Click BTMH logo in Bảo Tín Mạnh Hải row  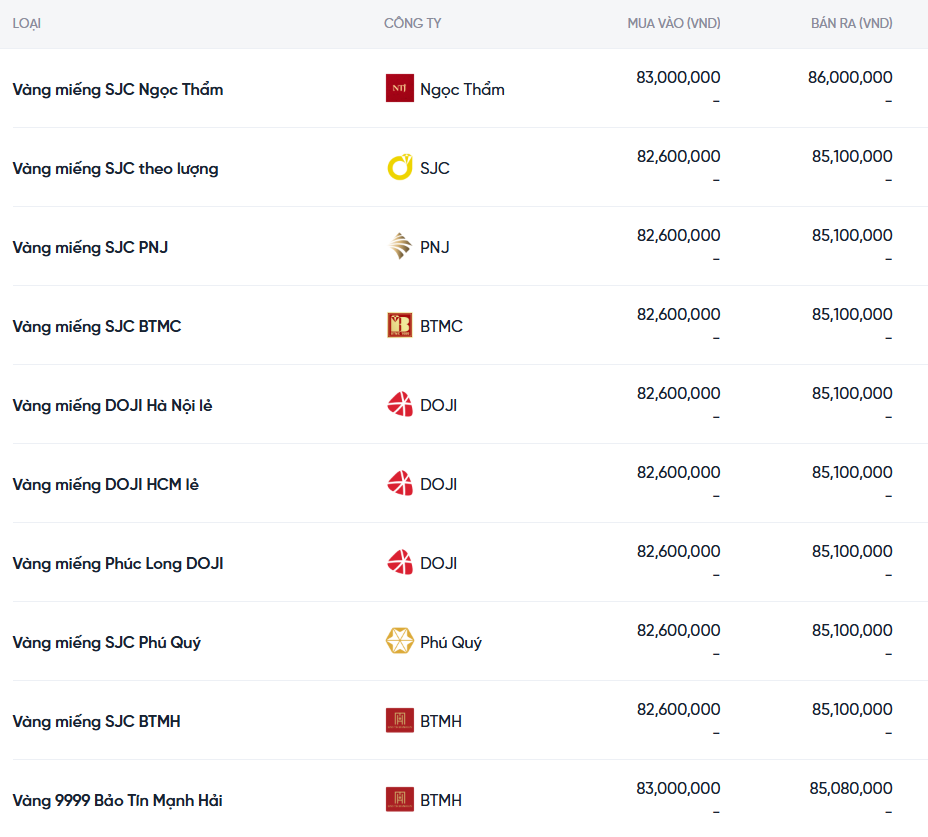coord(399,799)
